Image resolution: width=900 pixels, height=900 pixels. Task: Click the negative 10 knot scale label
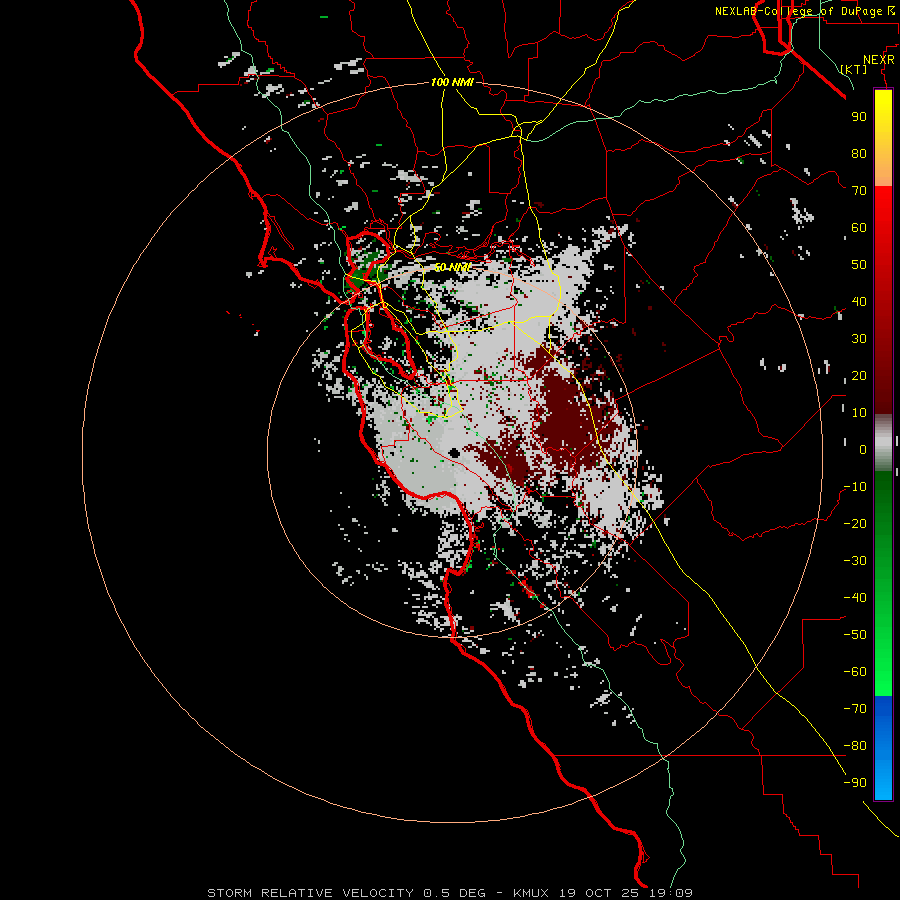click(x=855, y=487)
